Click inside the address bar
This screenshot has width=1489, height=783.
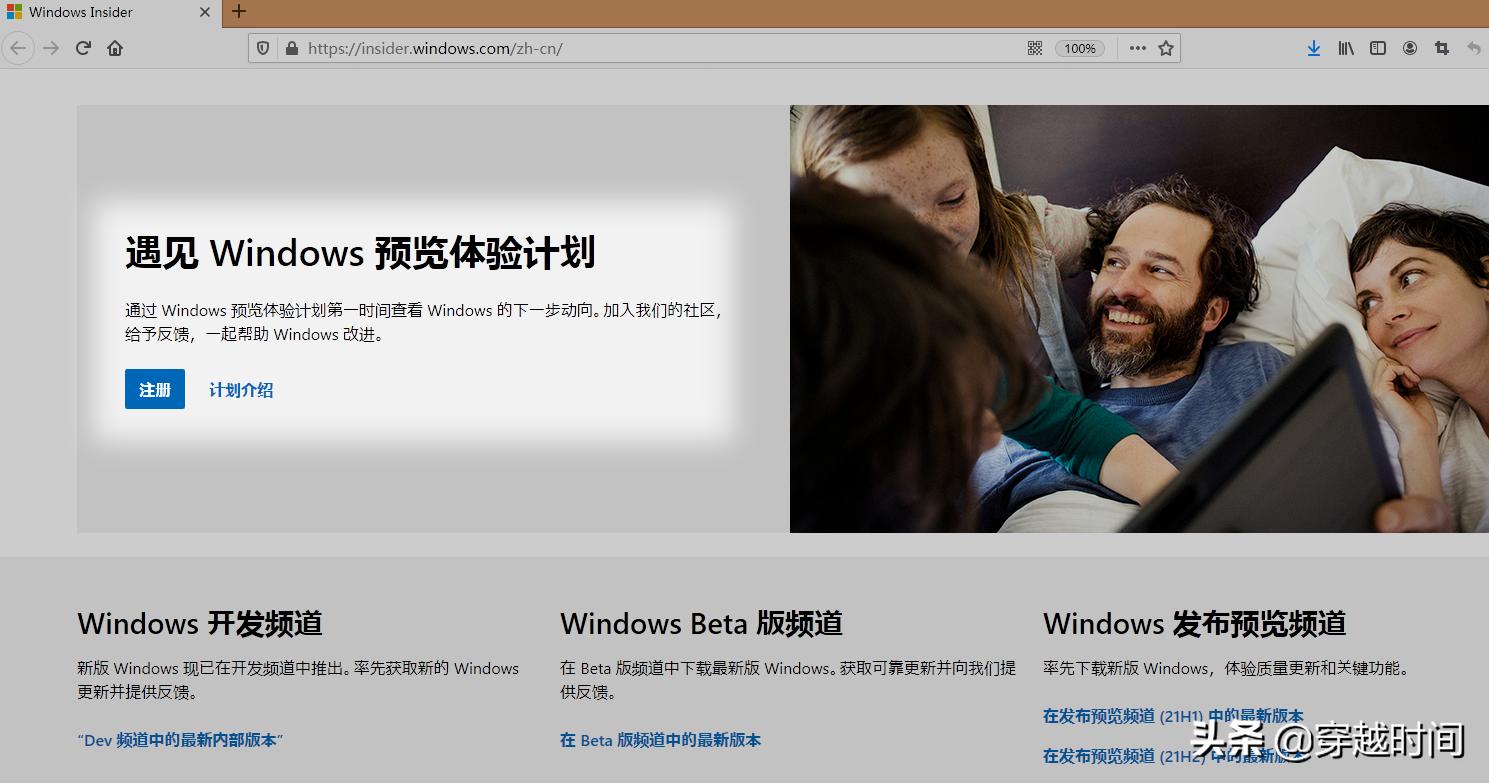[x=600, y=47]
